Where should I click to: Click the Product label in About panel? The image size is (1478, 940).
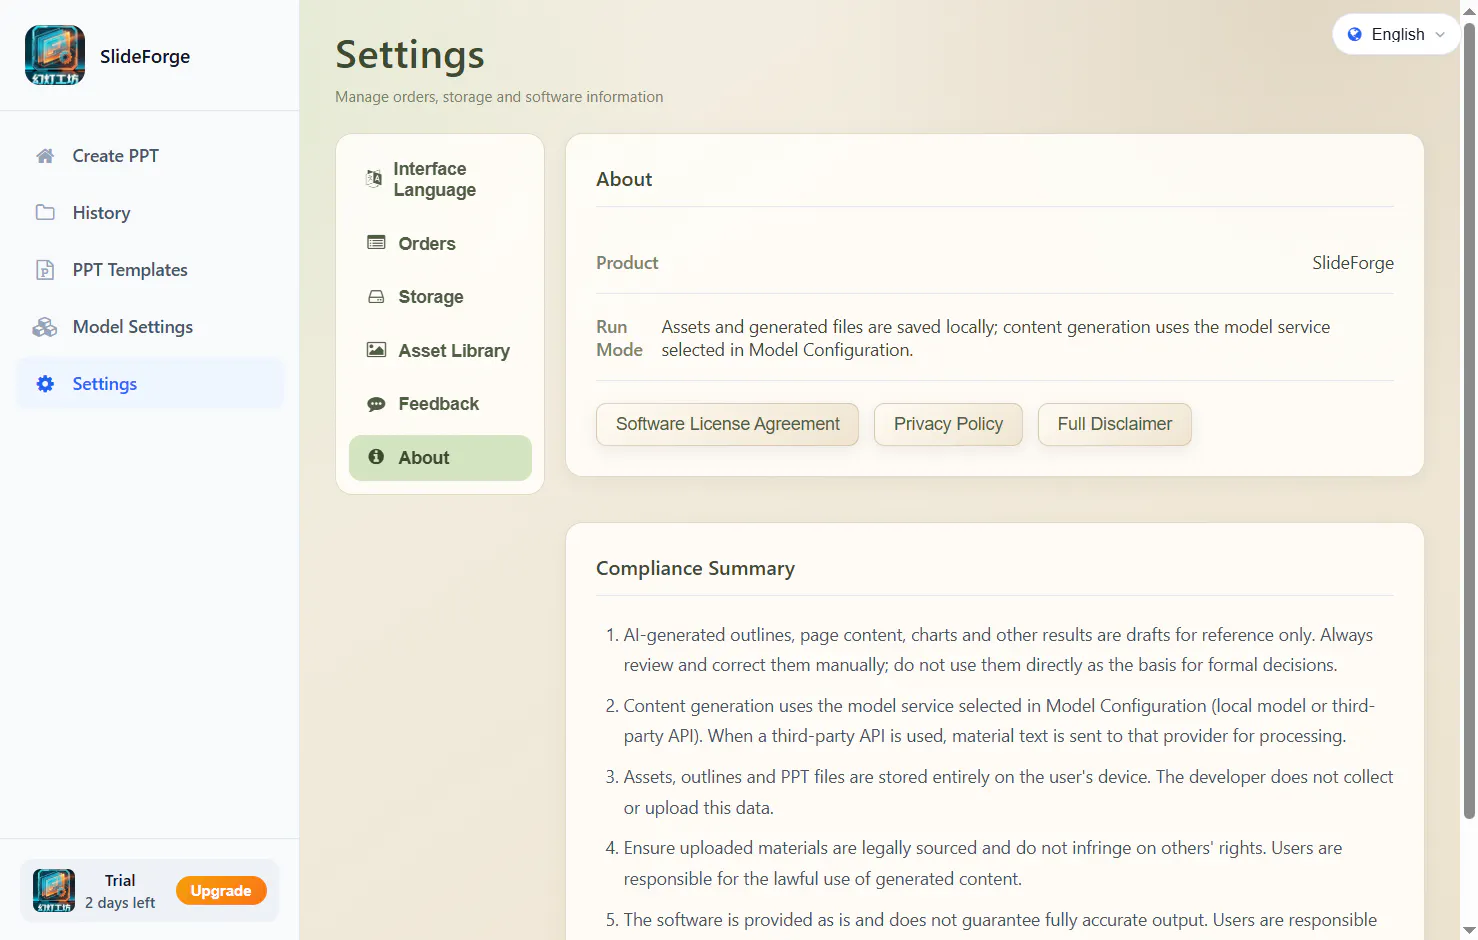pyautogui.click(x=627, y=263)
